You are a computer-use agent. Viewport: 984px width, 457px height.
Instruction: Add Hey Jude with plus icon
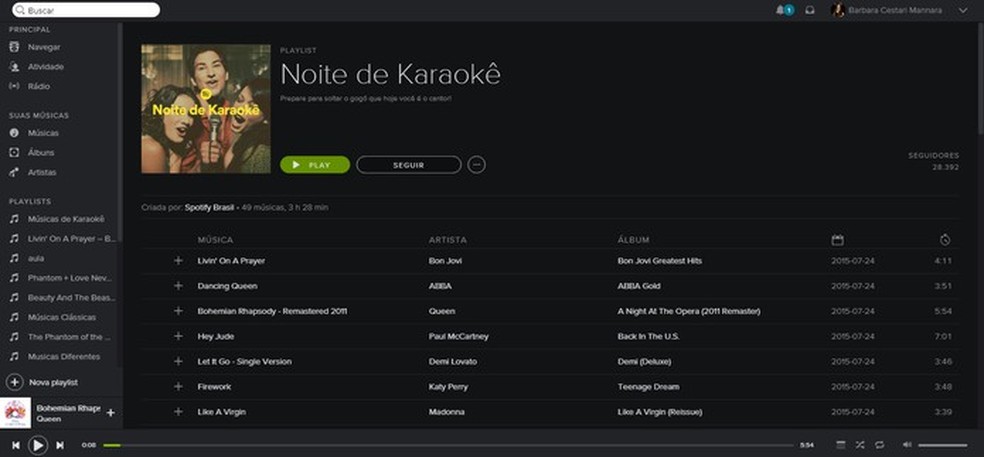pyautogui.click(x=178, y=336)
